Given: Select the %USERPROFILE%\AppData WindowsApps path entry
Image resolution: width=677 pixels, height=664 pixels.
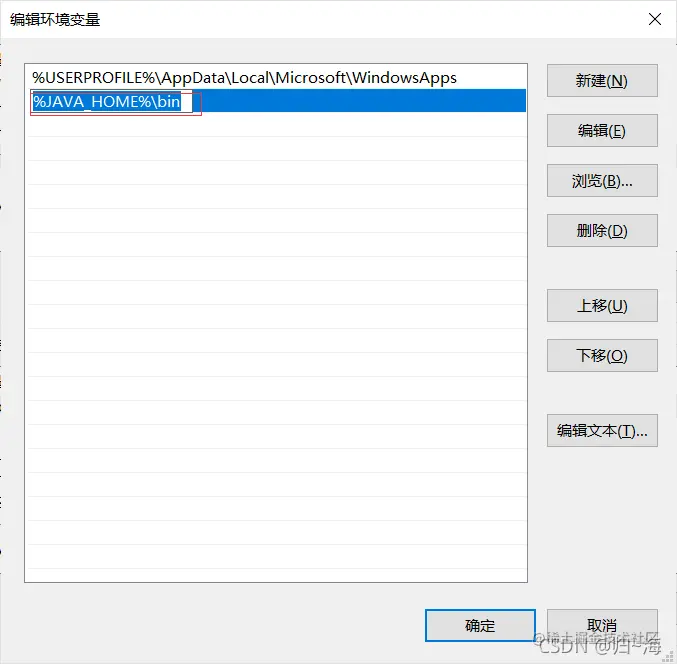Looking at the screenshot, I should click(277, 78).
